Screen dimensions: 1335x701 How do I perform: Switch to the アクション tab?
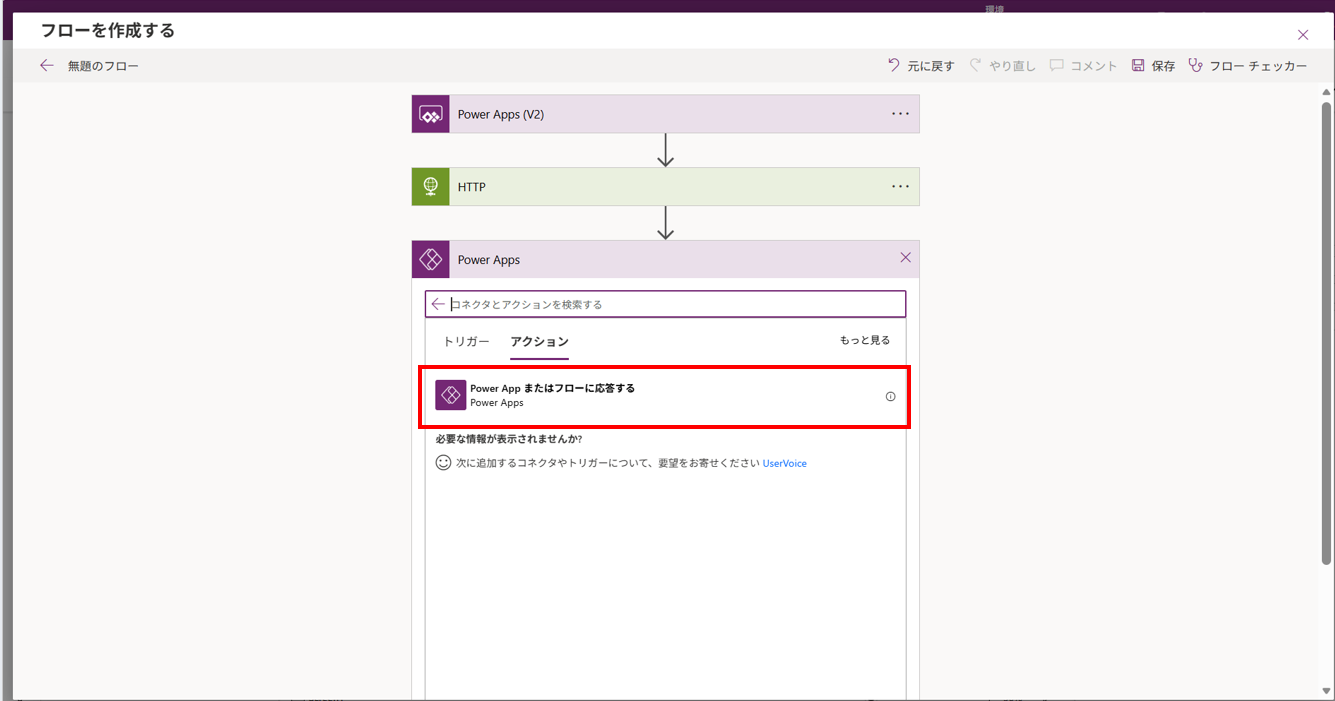539,342
